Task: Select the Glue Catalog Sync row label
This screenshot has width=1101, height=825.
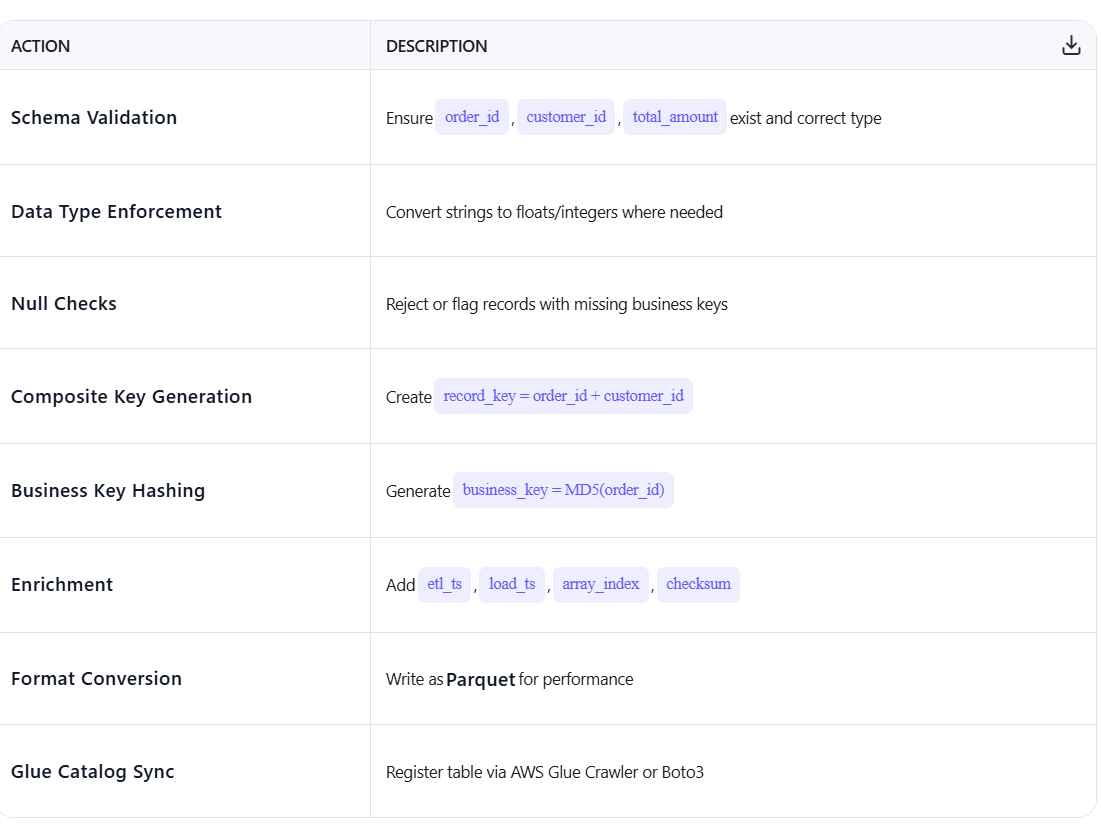Action: (x=92, y=771)
